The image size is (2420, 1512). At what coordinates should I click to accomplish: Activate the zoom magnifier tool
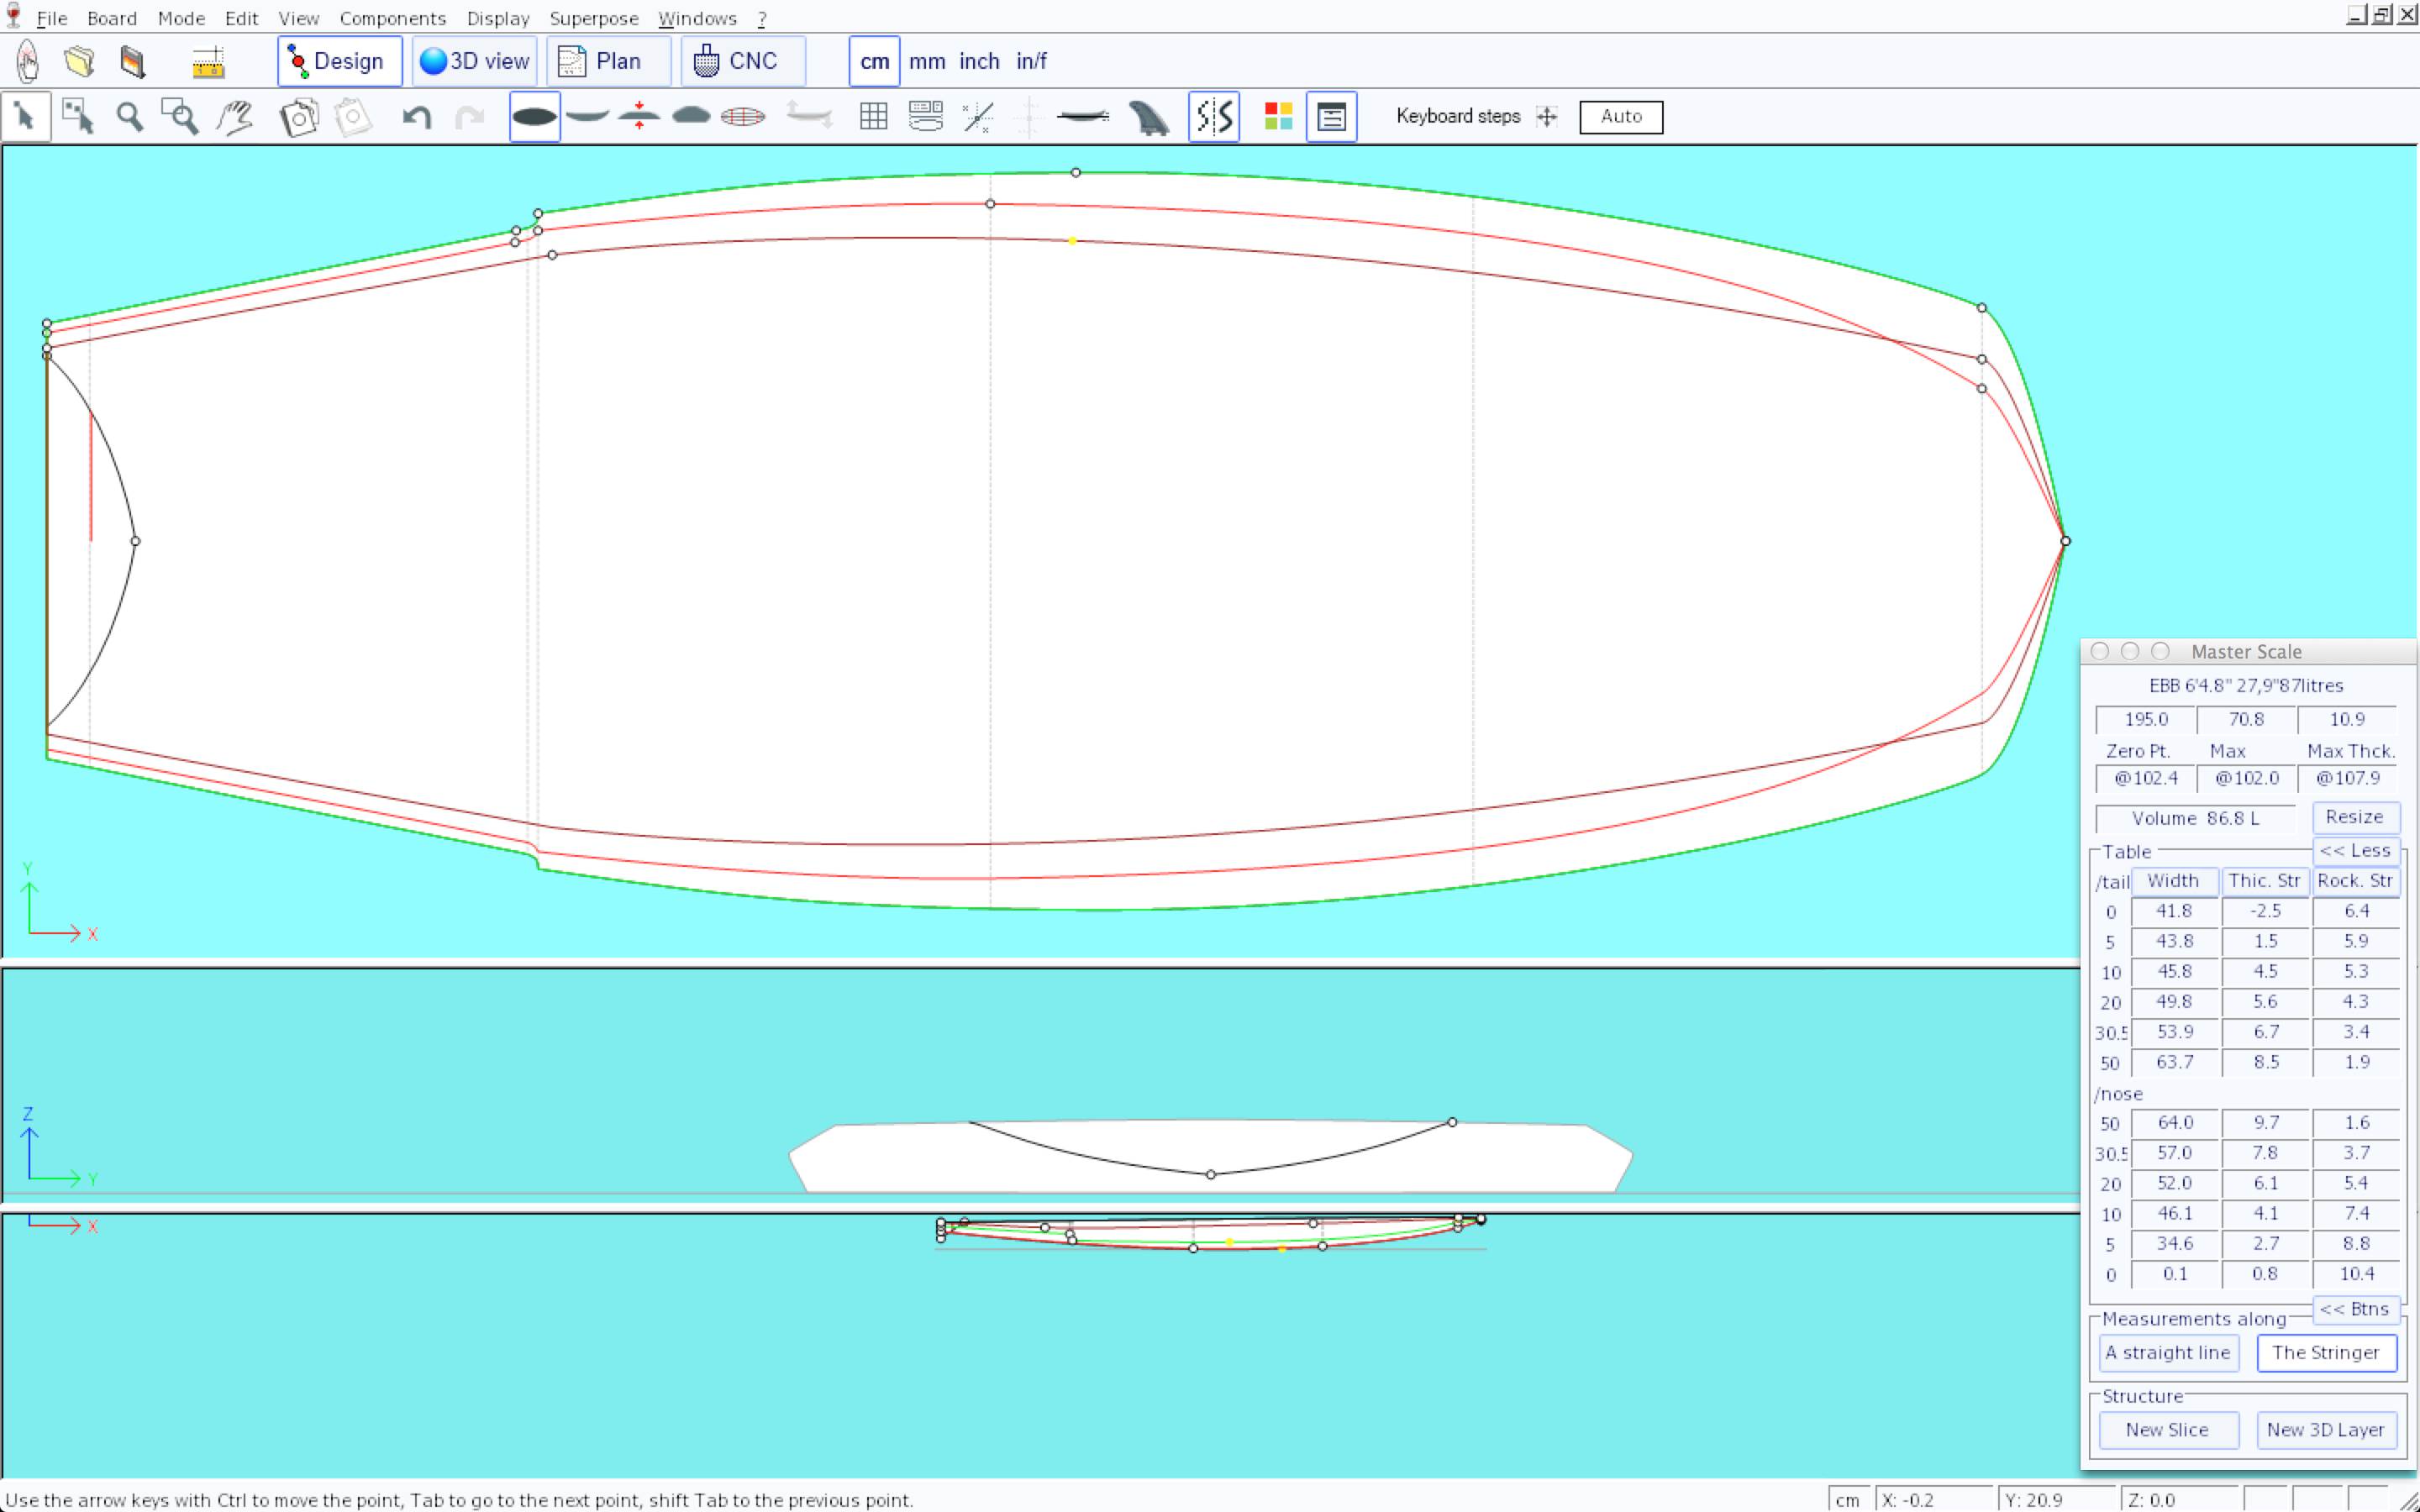pyautogui.click(x=129, y=117)
